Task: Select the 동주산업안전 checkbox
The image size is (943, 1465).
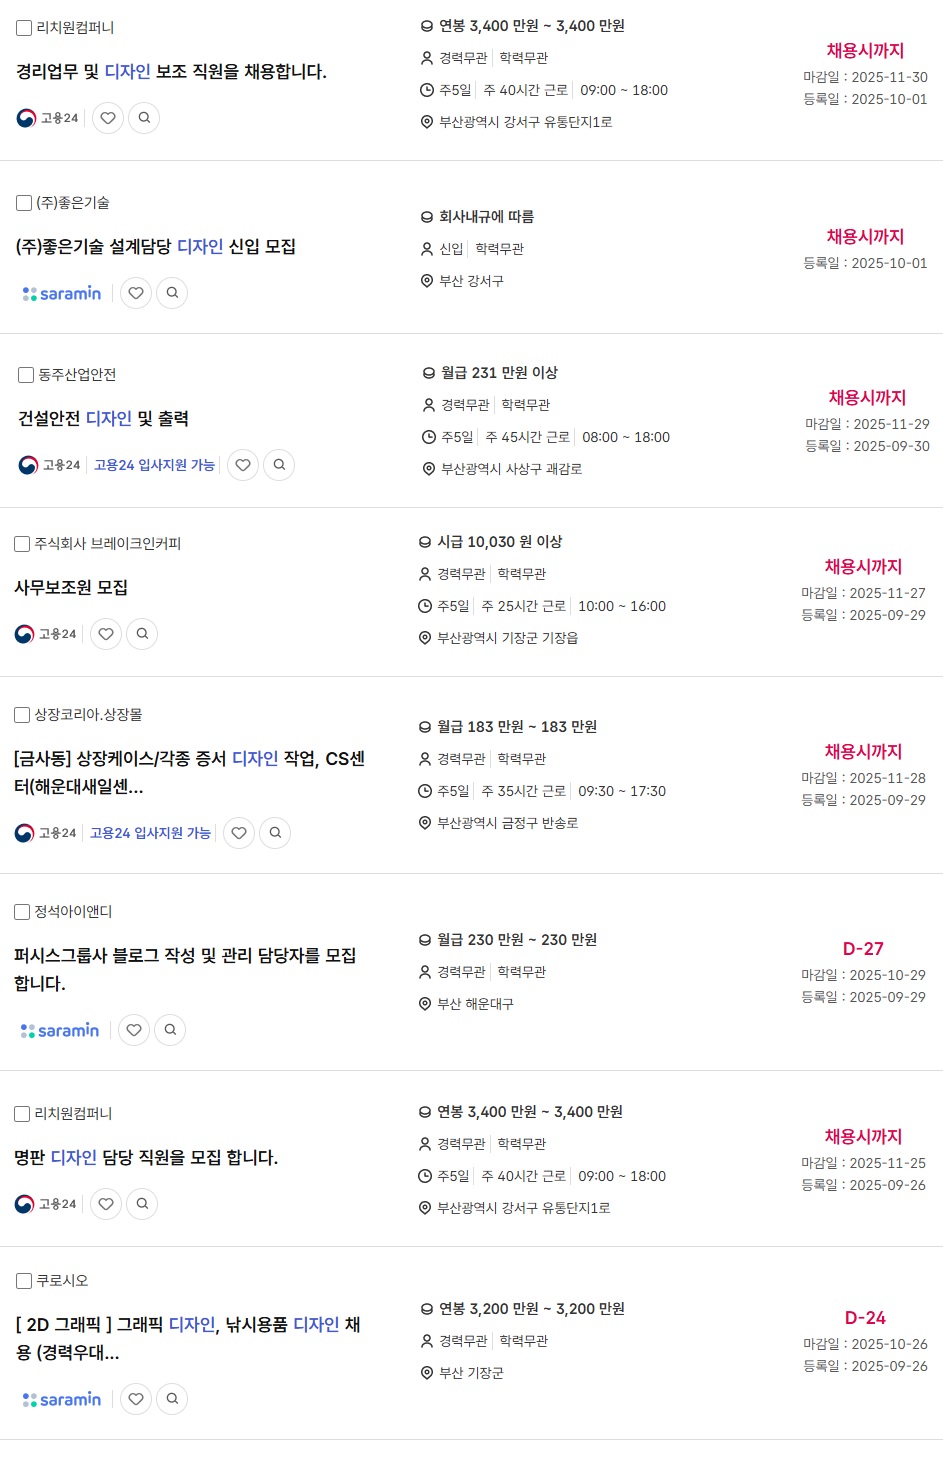Action: 26,375
